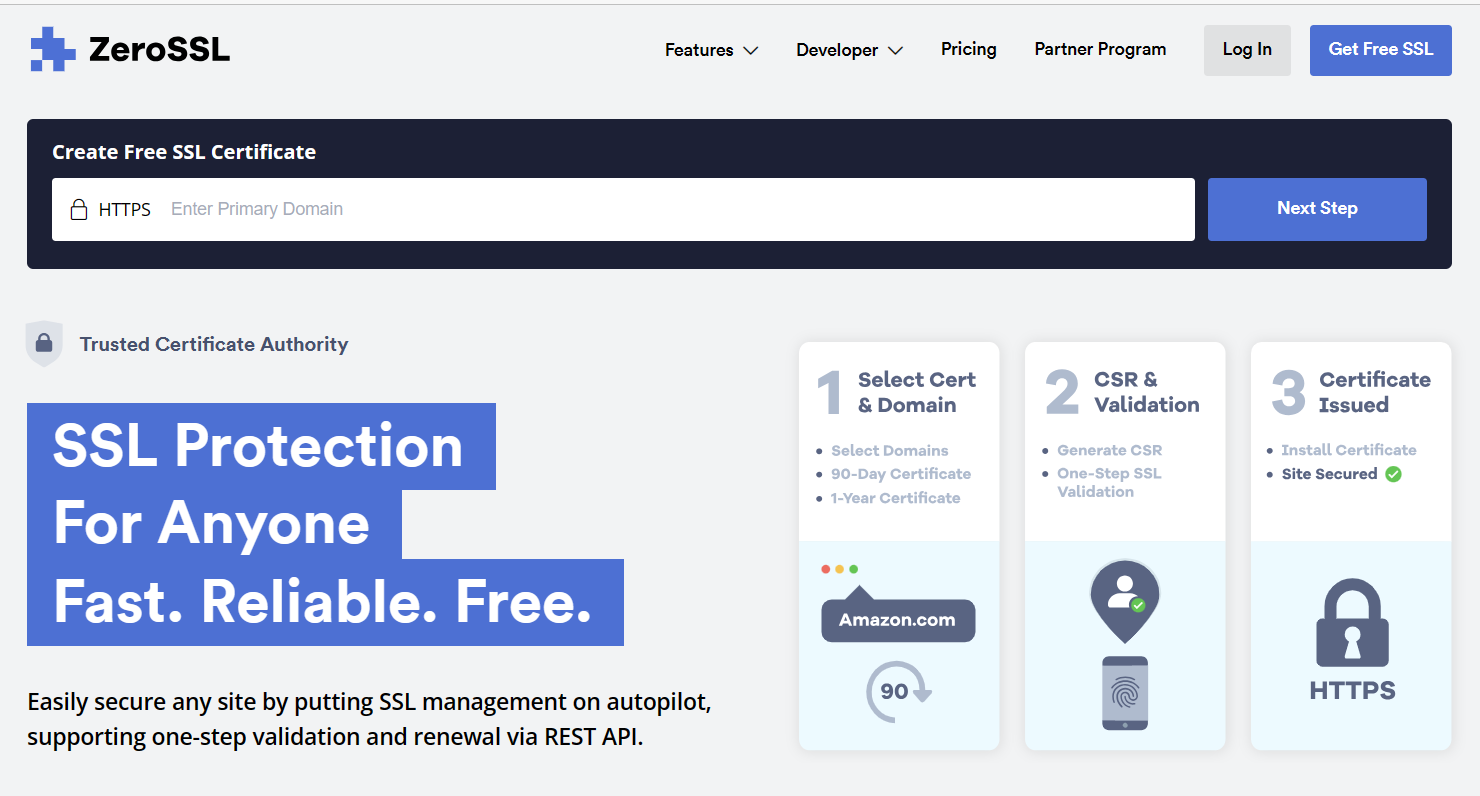
Task: Open the Partner Program page
Action: pos(1100,49)
